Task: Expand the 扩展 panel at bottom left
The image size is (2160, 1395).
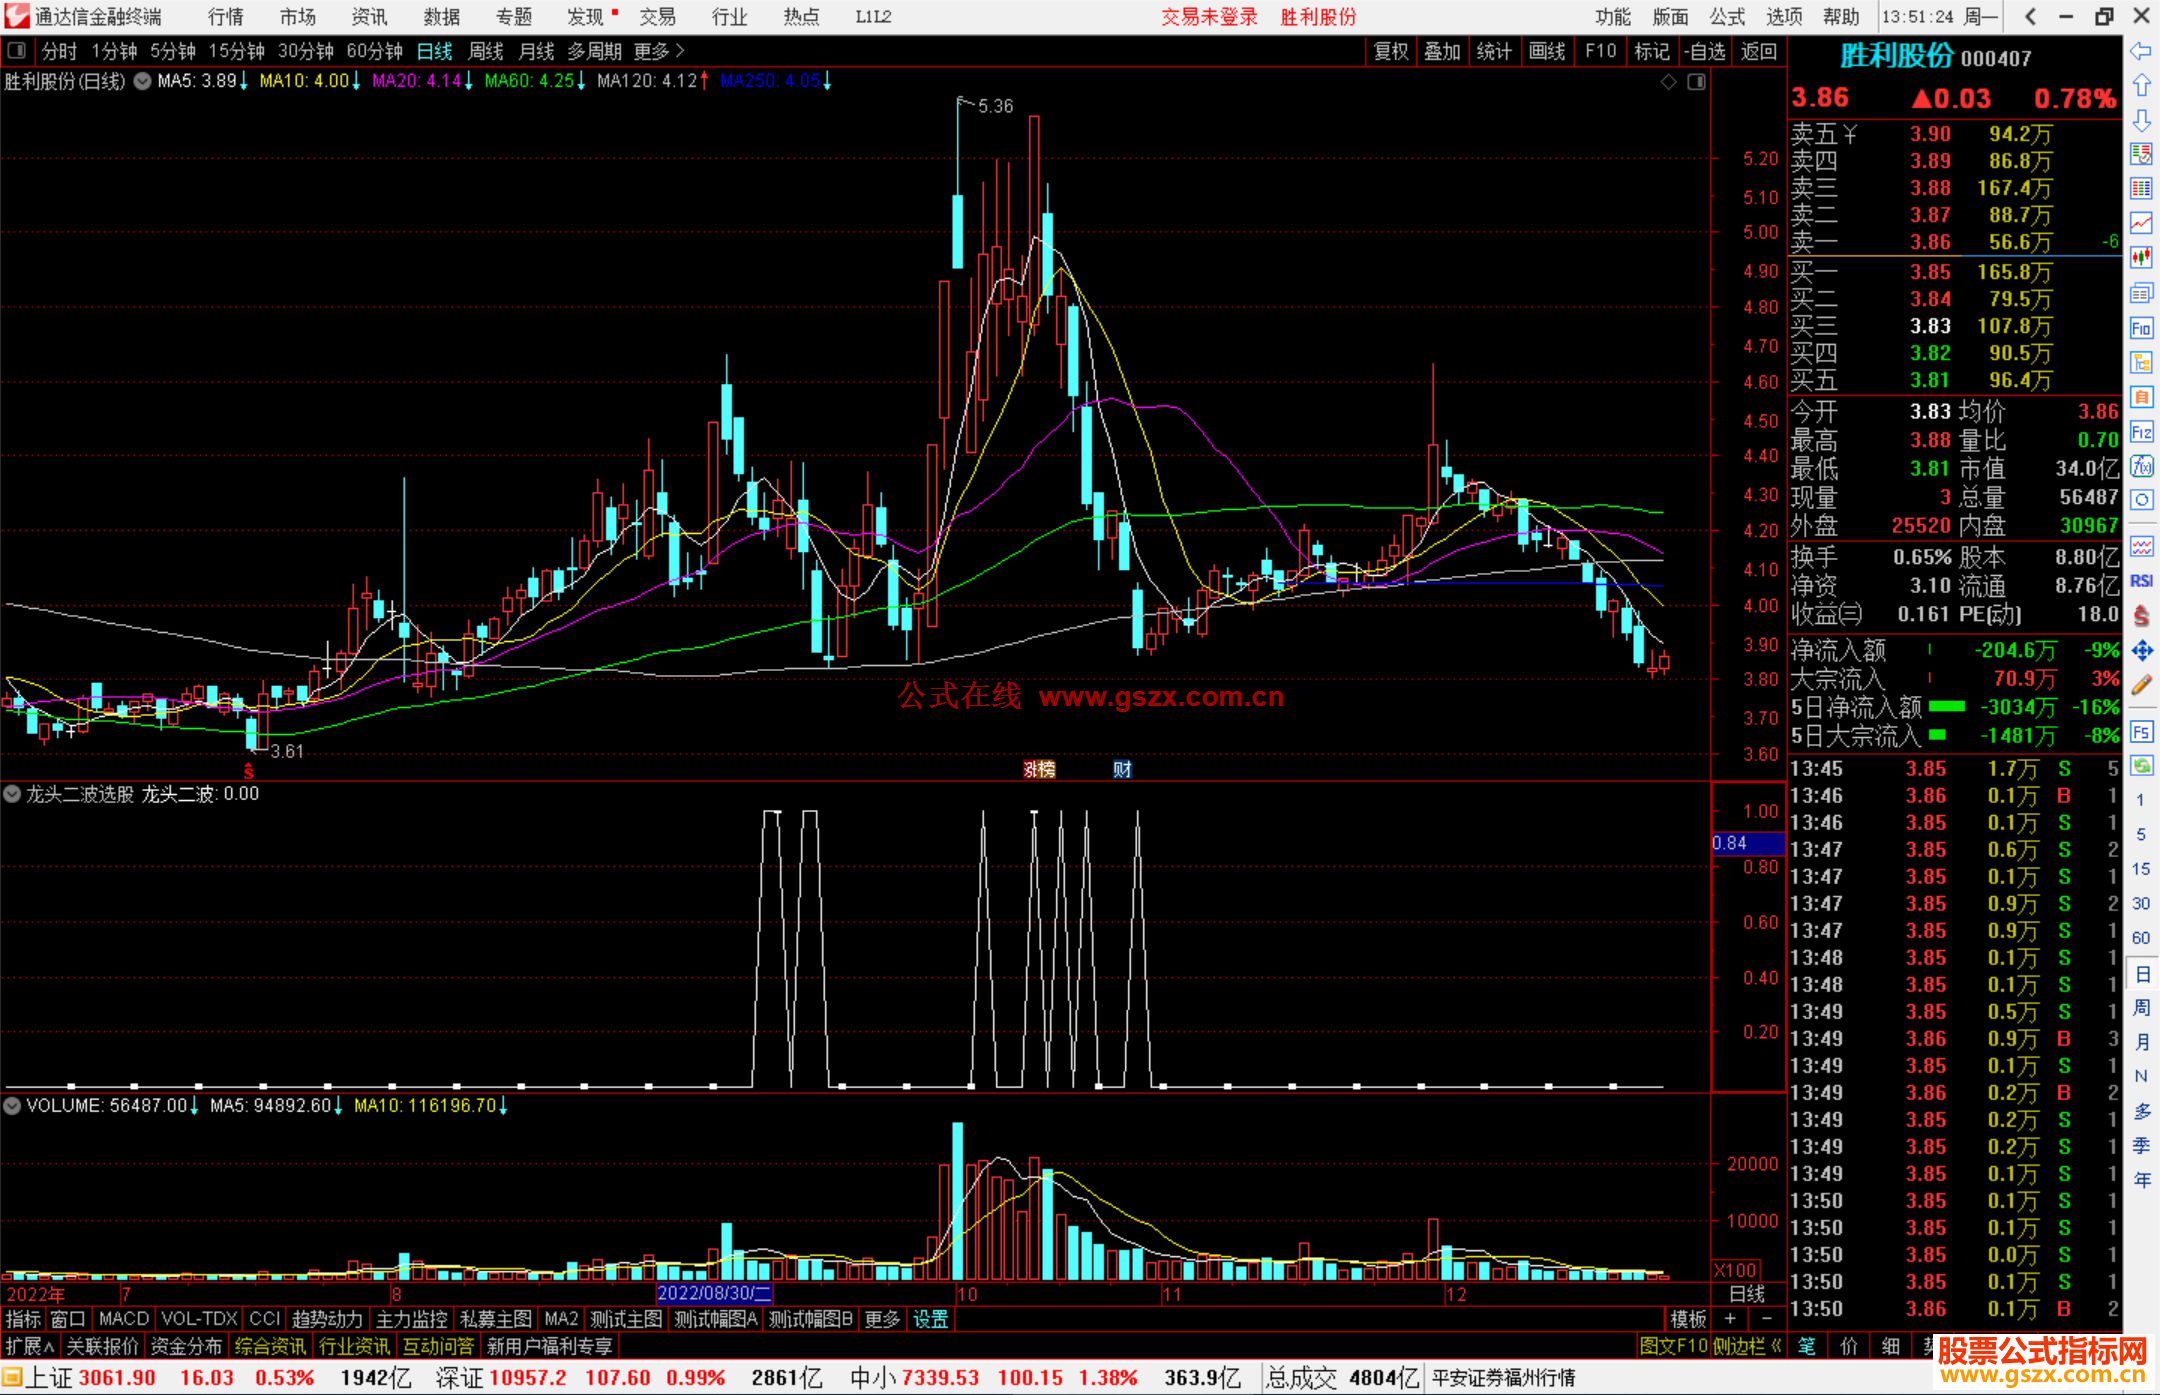Action: coord(29,1346)
